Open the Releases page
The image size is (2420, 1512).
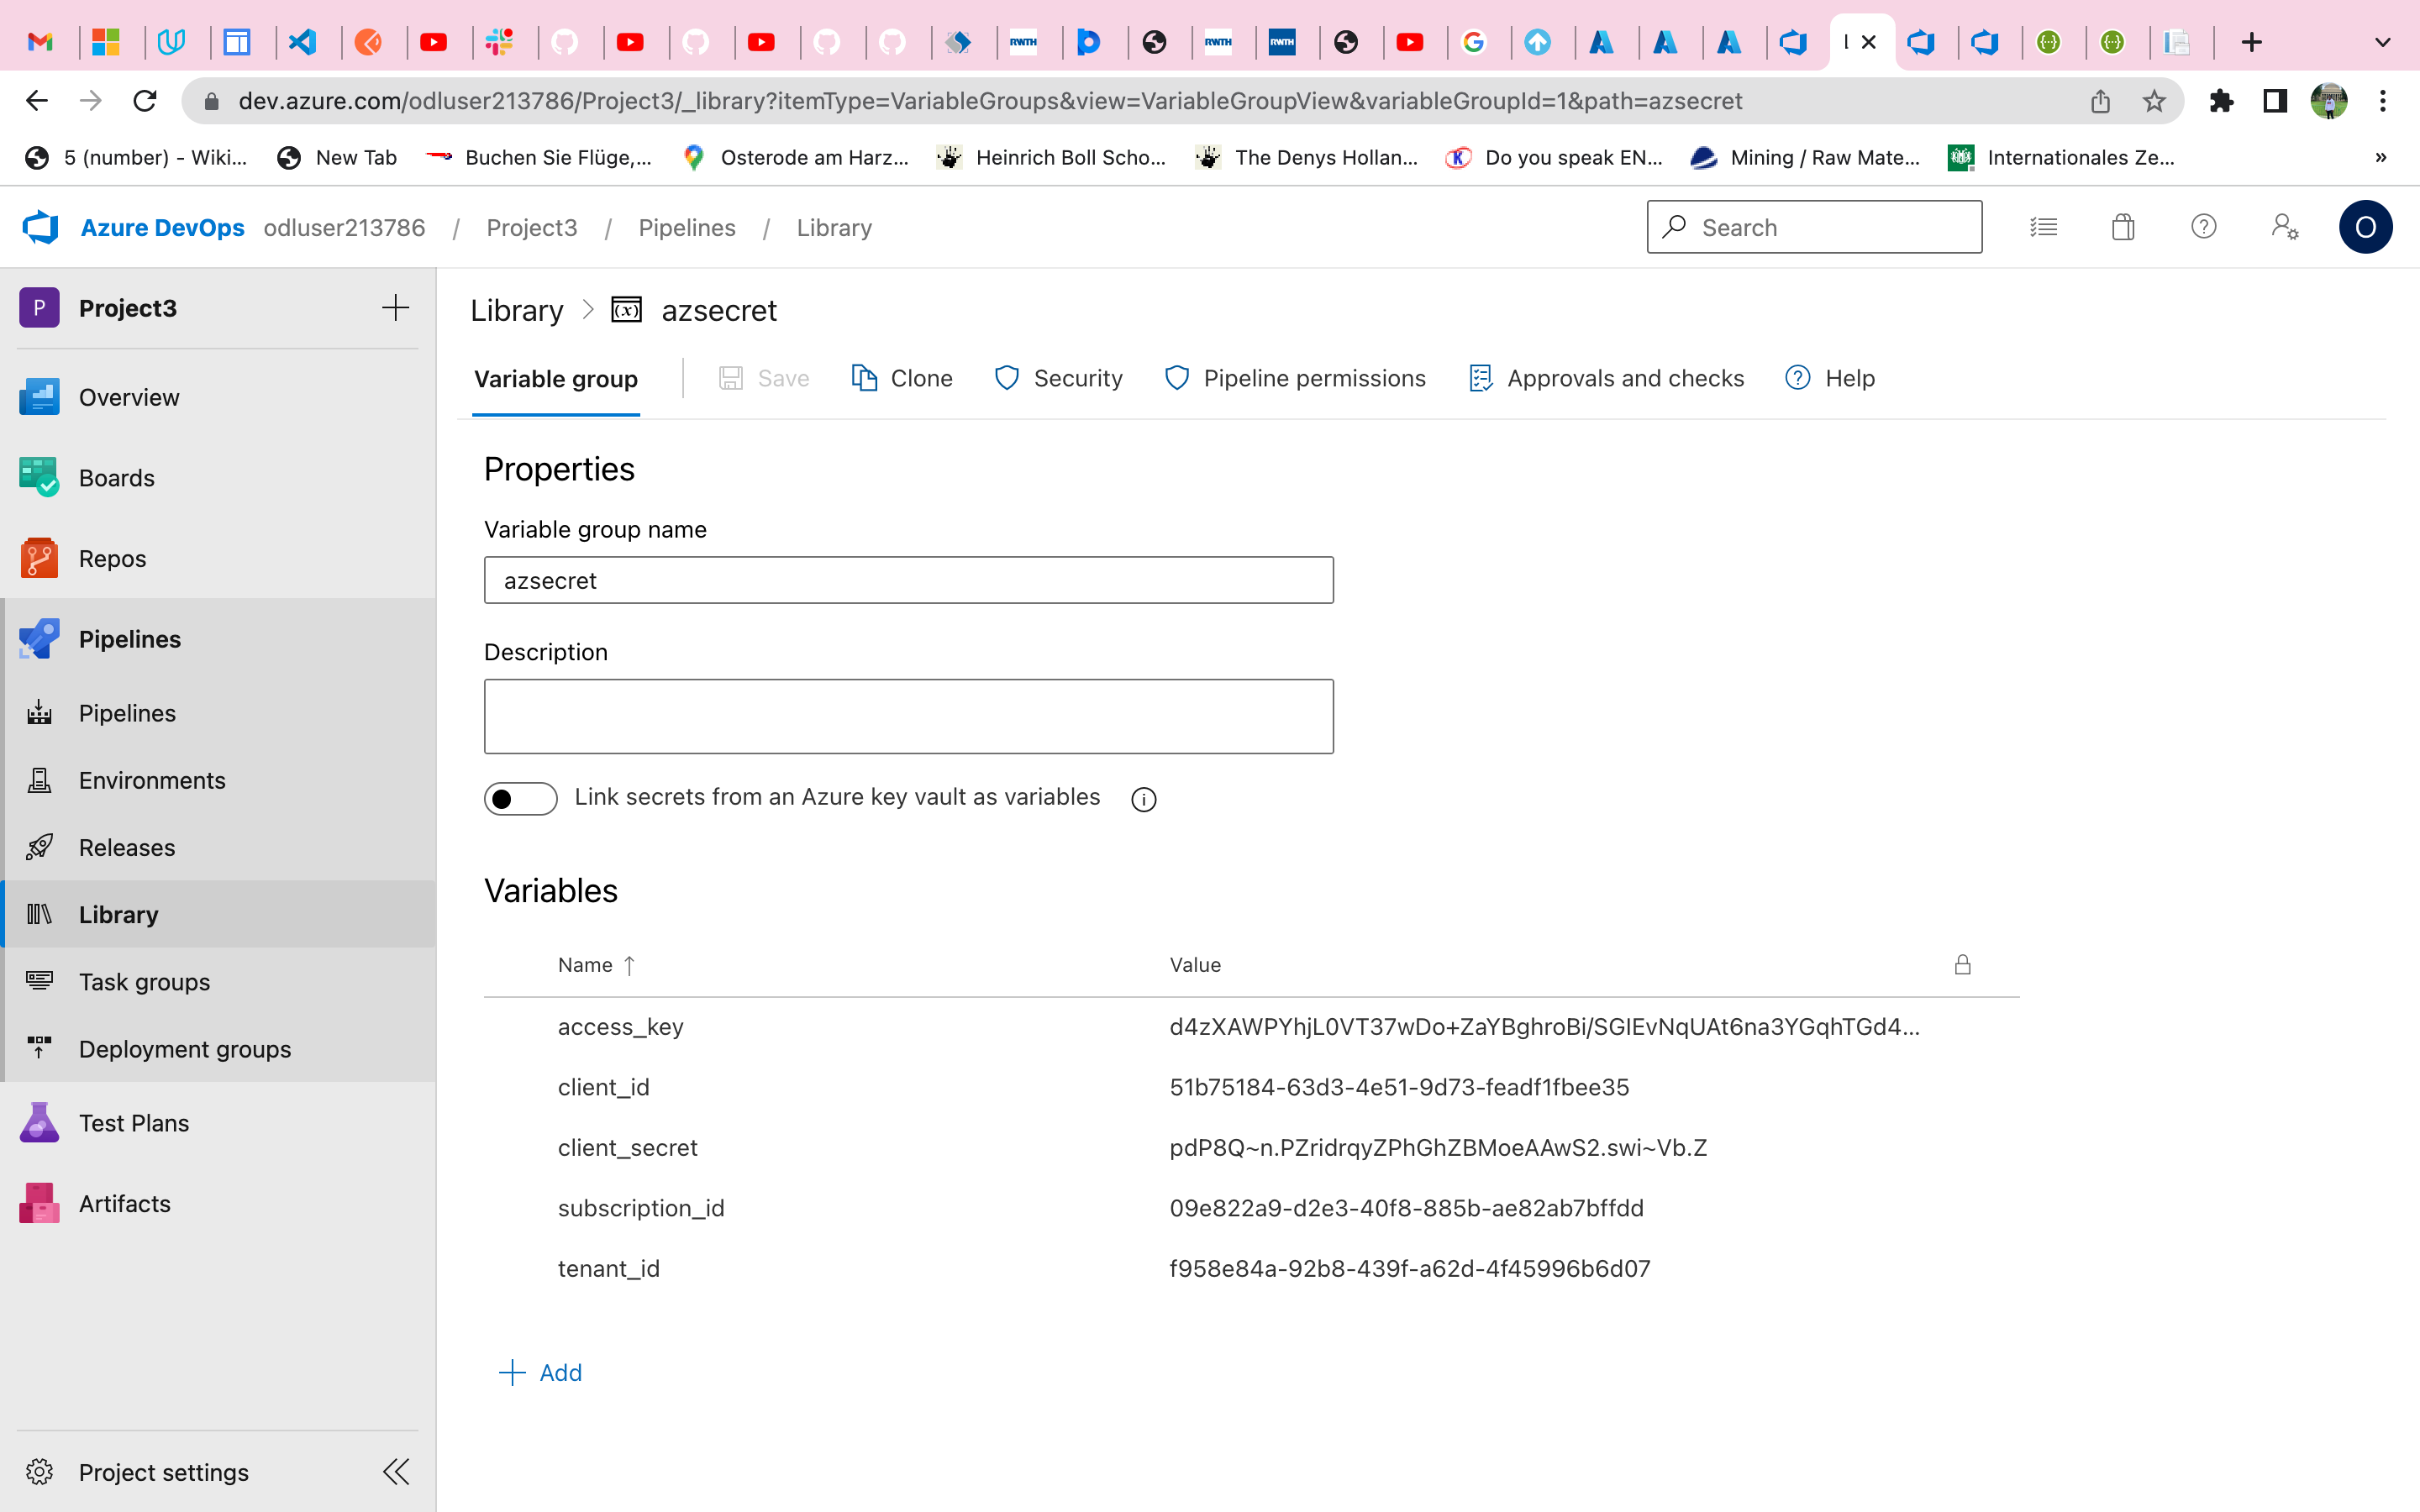127,847
